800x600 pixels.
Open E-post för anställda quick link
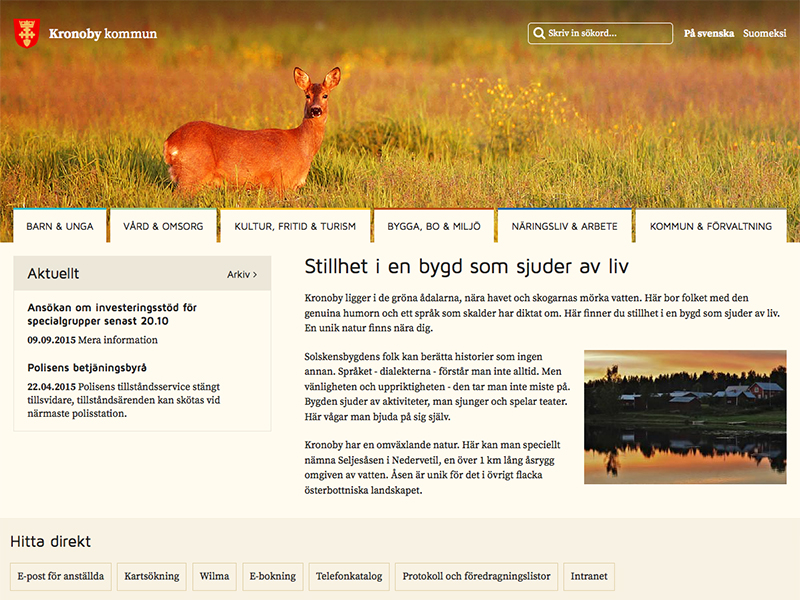(59, 576)
